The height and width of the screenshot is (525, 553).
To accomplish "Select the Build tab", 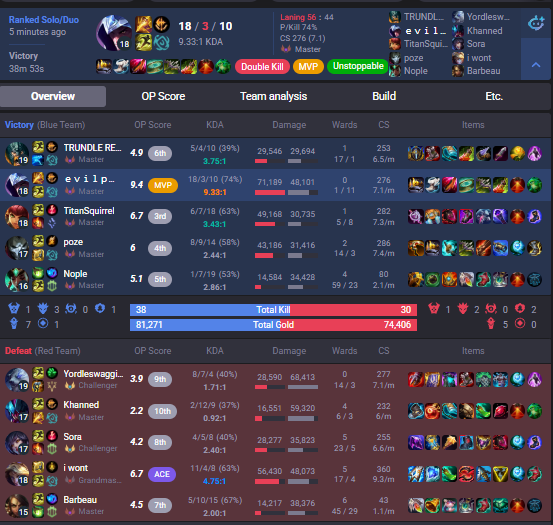I will tap(384, 96).
